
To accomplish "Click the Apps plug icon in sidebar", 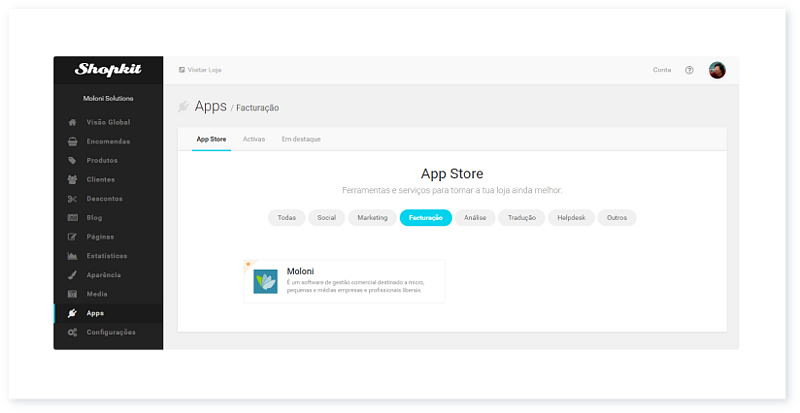I will click(x=72, y=313).
